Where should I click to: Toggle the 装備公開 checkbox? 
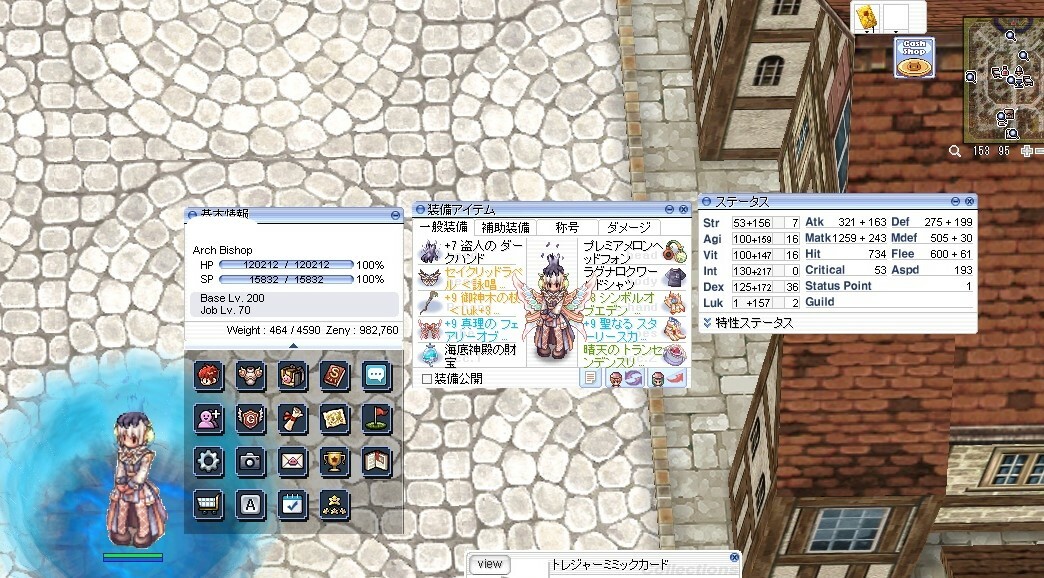click(427, 379)
